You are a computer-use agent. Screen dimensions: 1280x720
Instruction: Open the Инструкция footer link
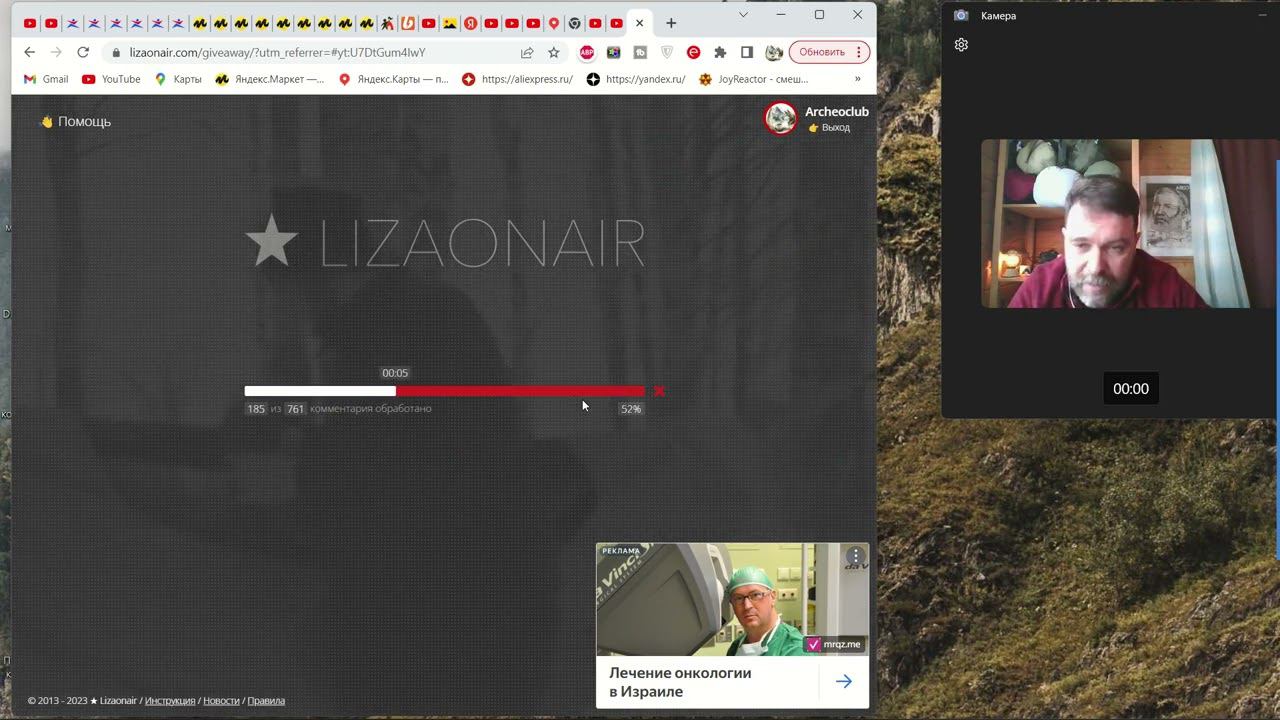170,701
